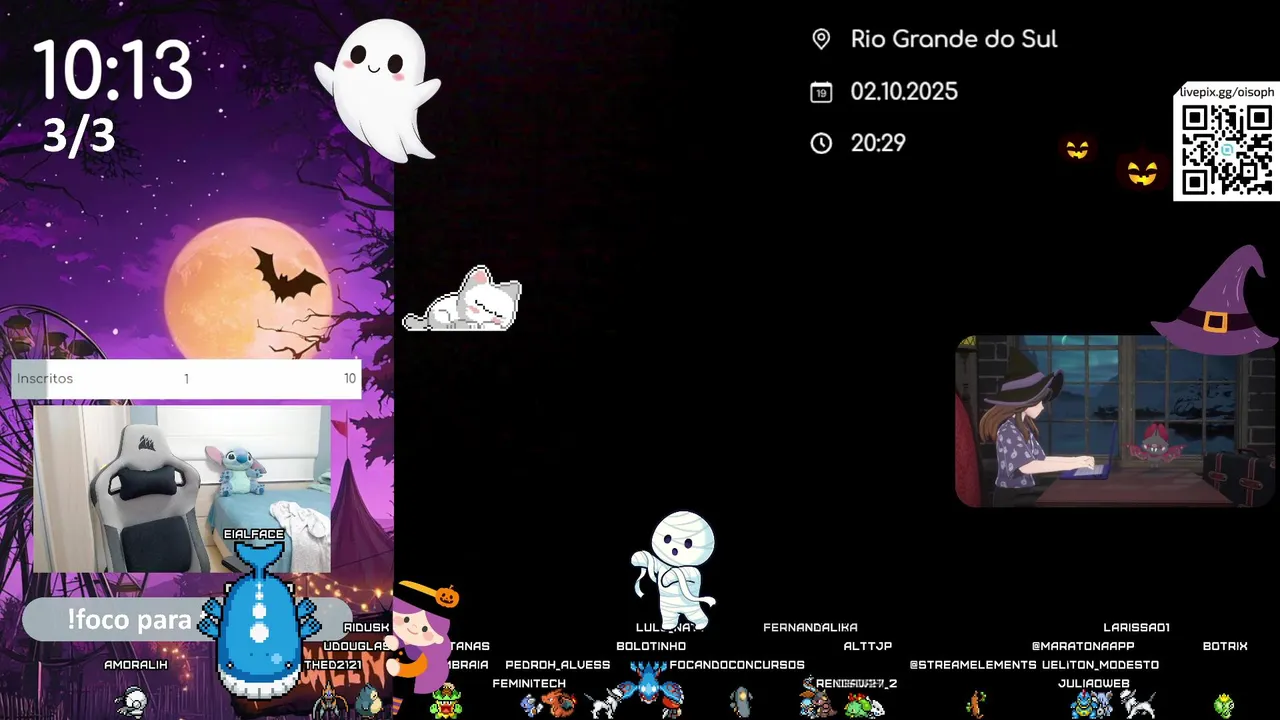Click the 3/3 session counter
The width and height of the screenshot is (1280, 720).
click(79, 135)
